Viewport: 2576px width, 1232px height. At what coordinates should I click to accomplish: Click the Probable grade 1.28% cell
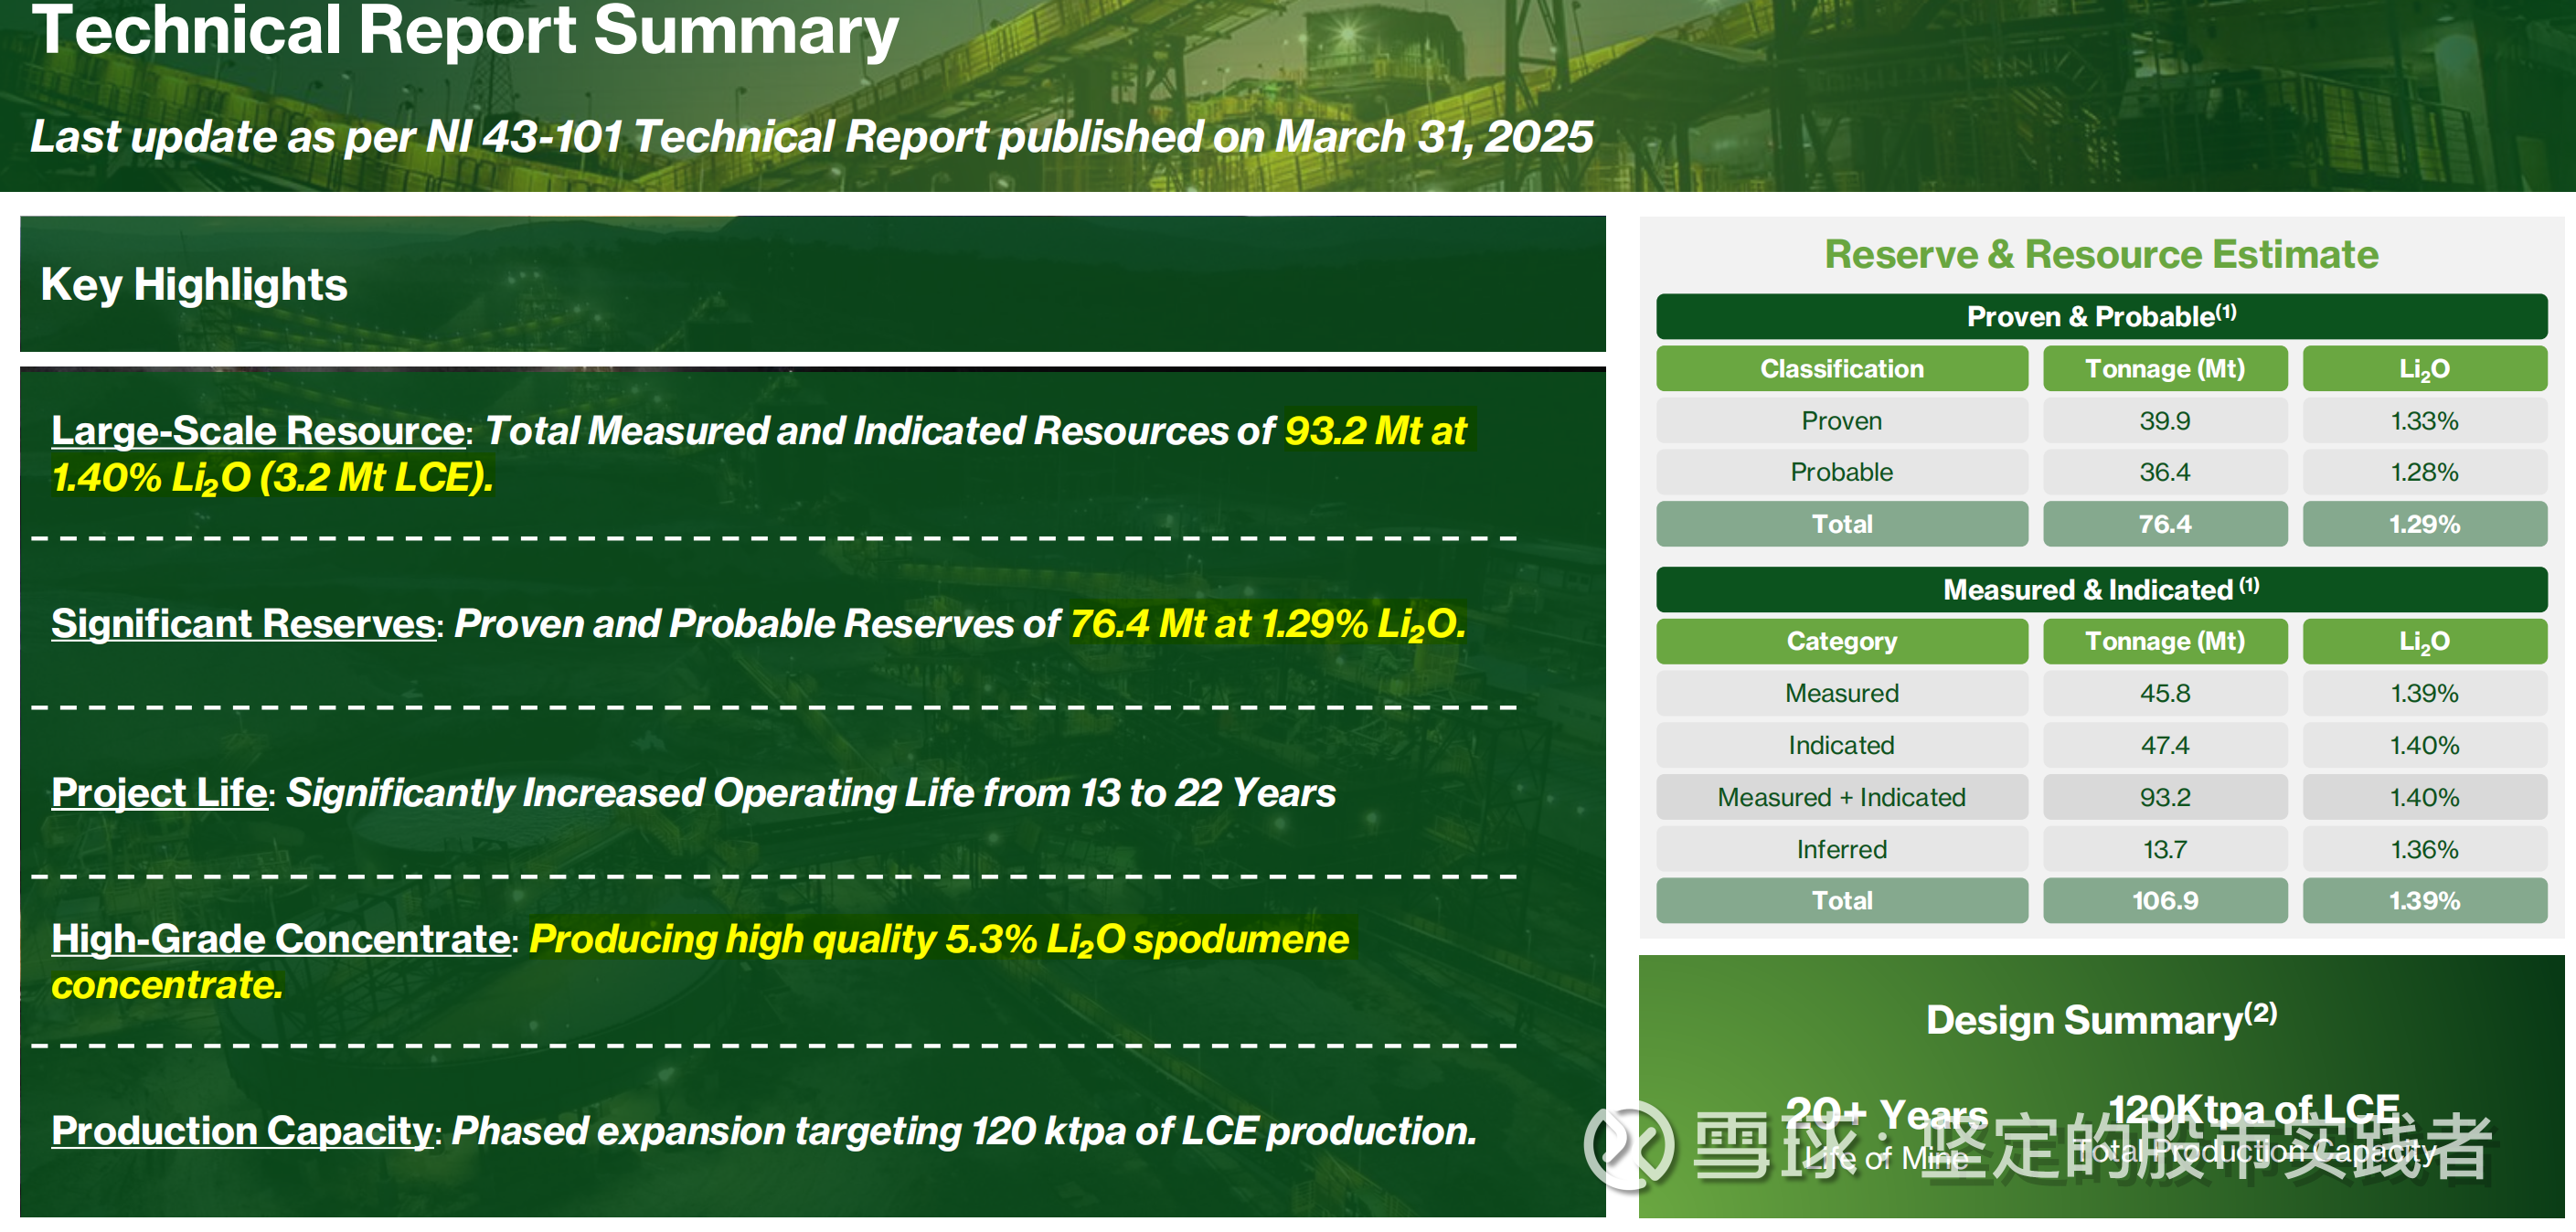[x=2423, y=472]
